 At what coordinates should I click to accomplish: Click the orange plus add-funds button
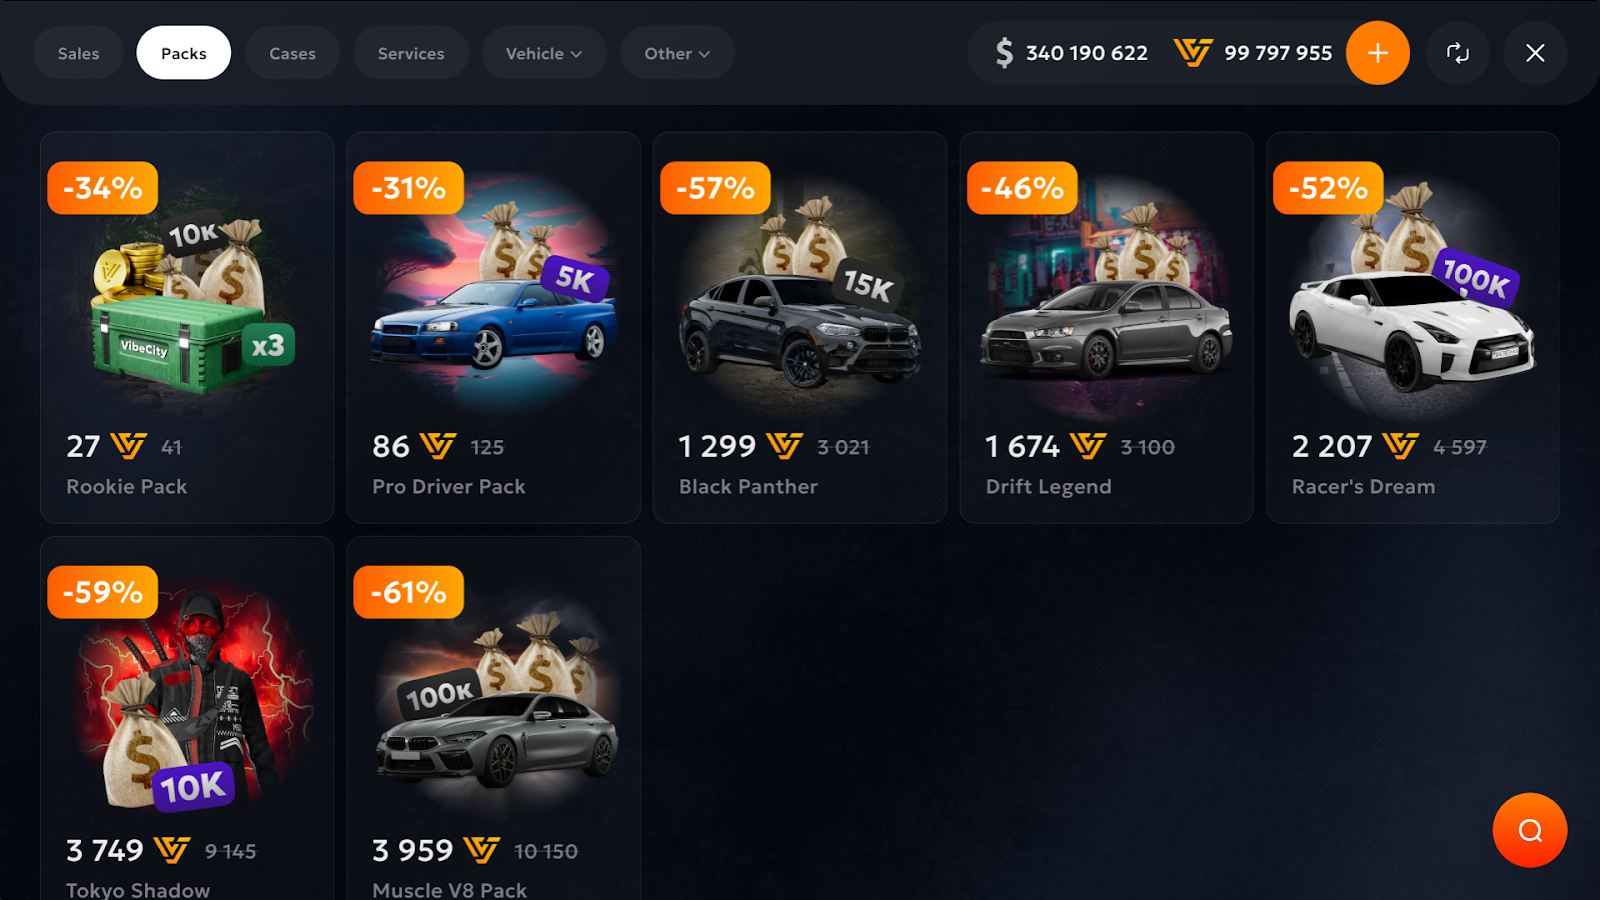(x=1377, y=53)
